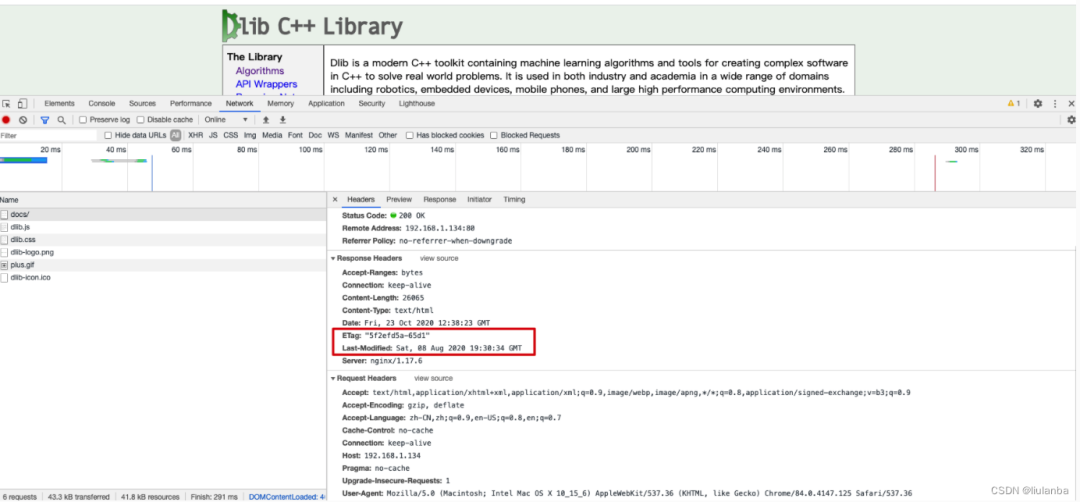
Task: Filter requests by Doc
Action: click(315, 136)
